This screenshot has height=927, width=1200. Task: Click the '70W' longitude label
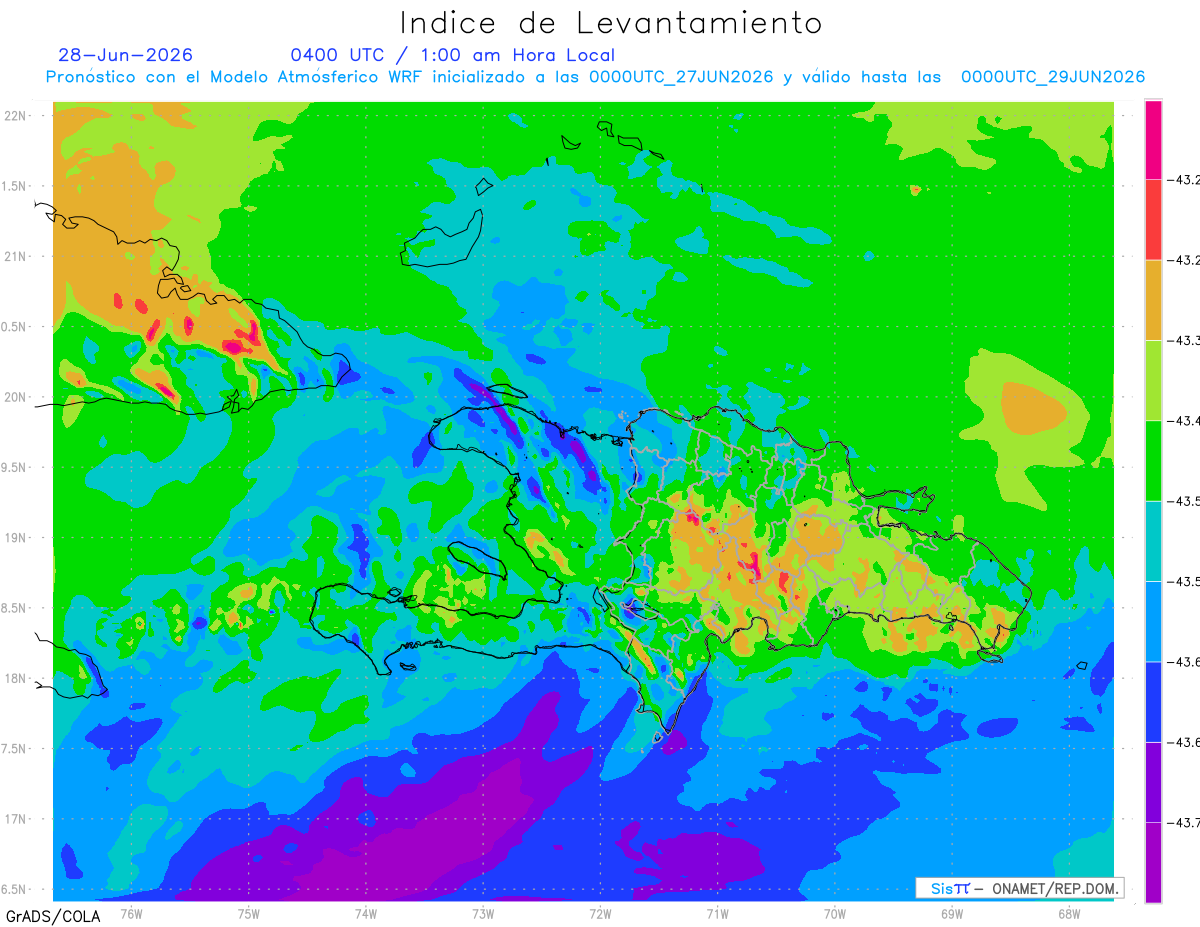[835, 913]
